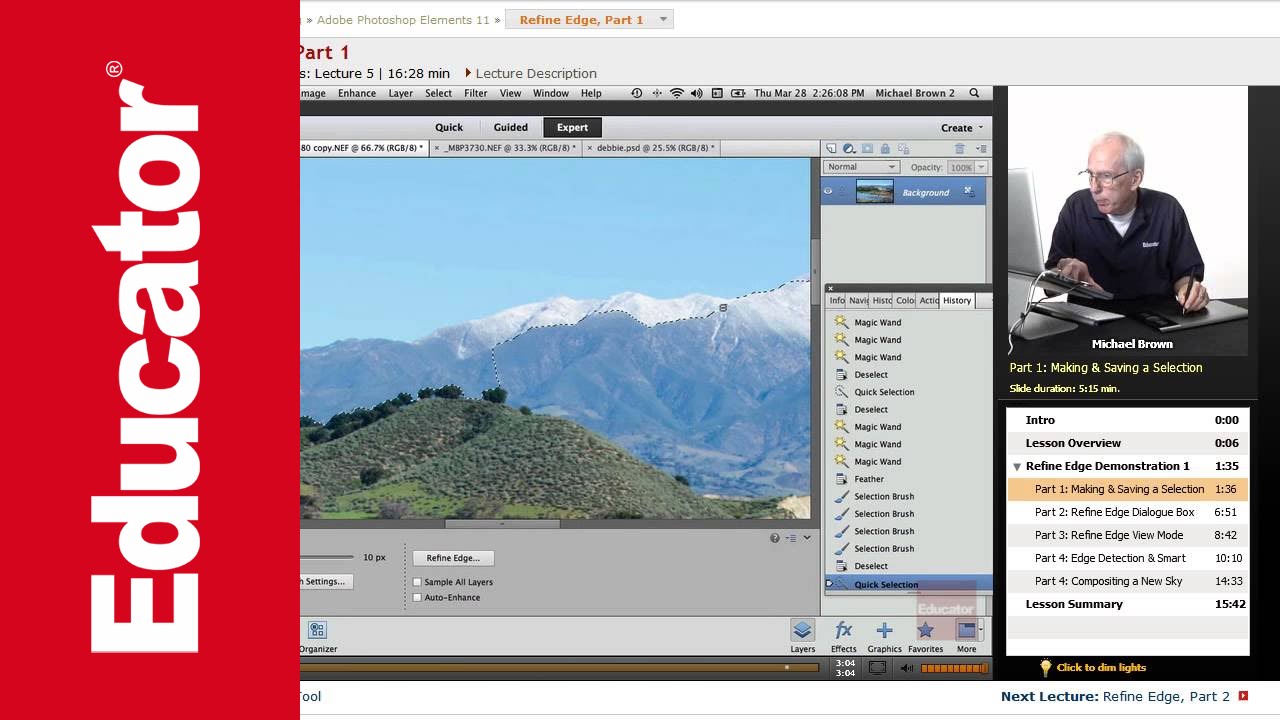The image size is (1280, 720).
Task: Delete layer using the trash icon
Action: (x=960, y=149)
